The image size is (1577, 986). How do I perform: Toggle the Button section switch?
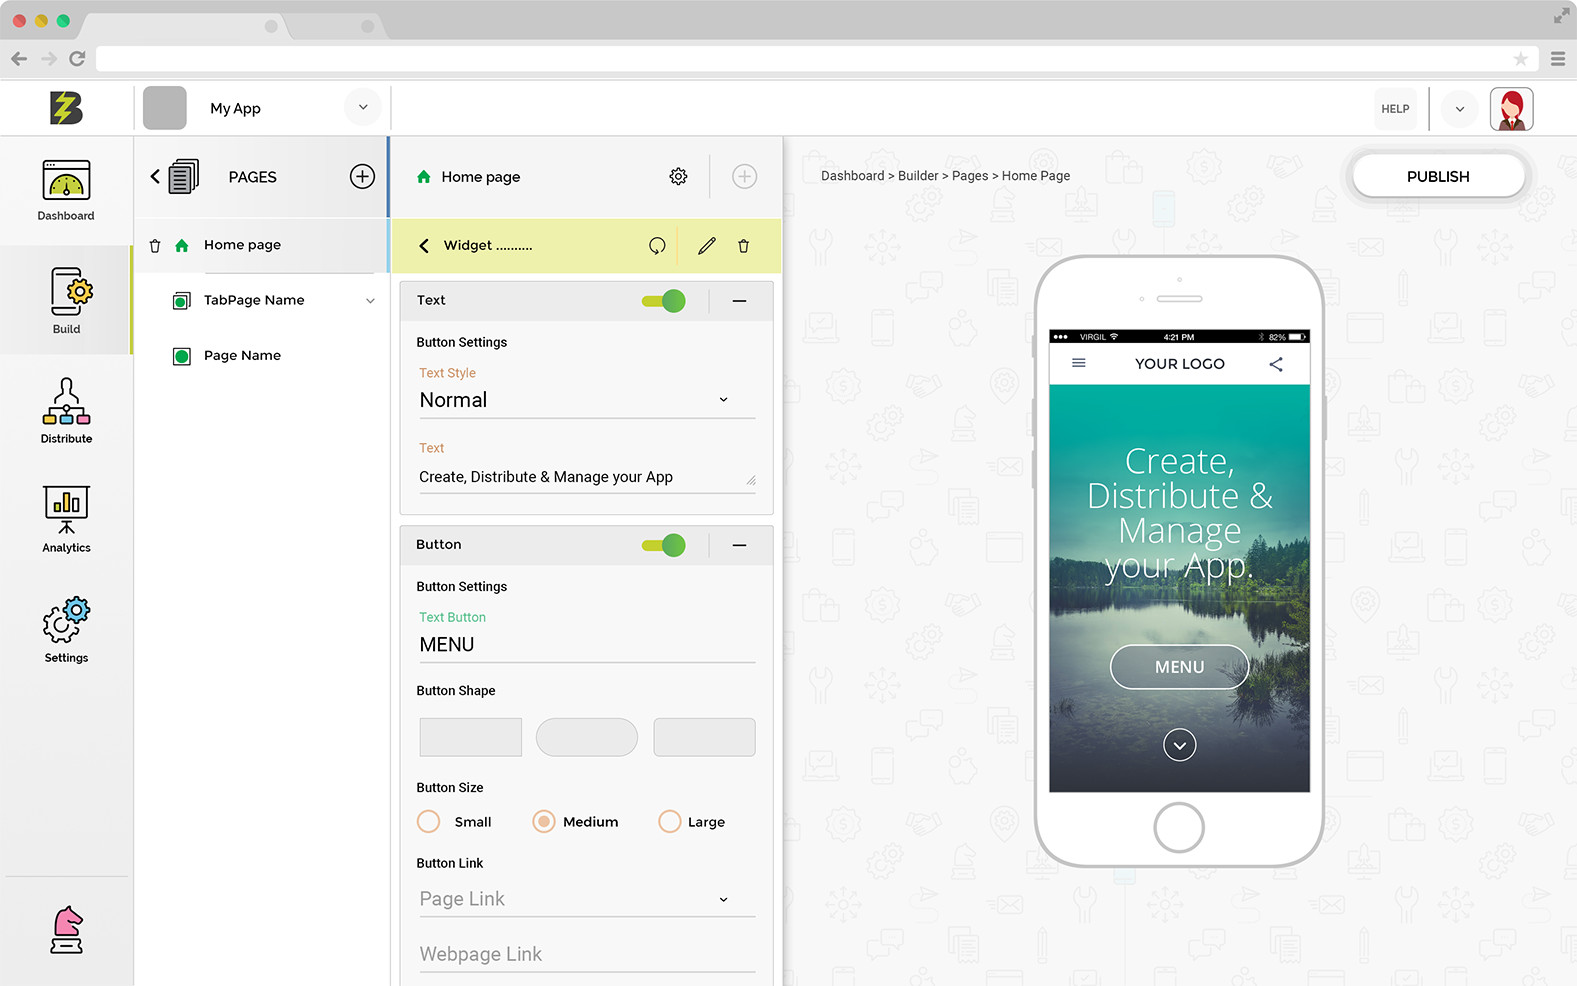(x=664, y=545)
